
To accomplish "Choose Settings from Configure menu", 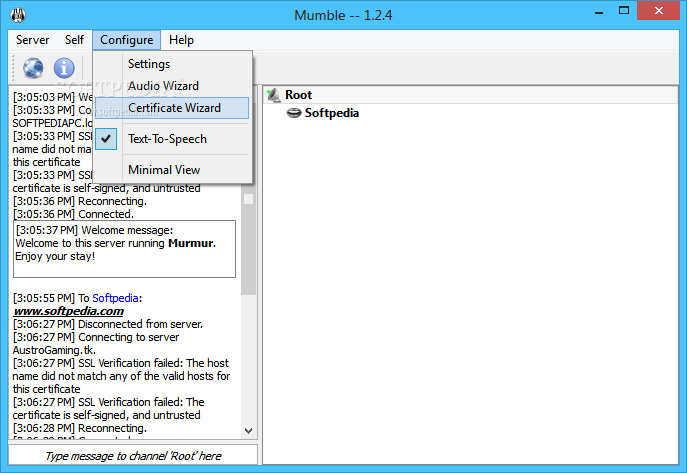I will [172, 64].
